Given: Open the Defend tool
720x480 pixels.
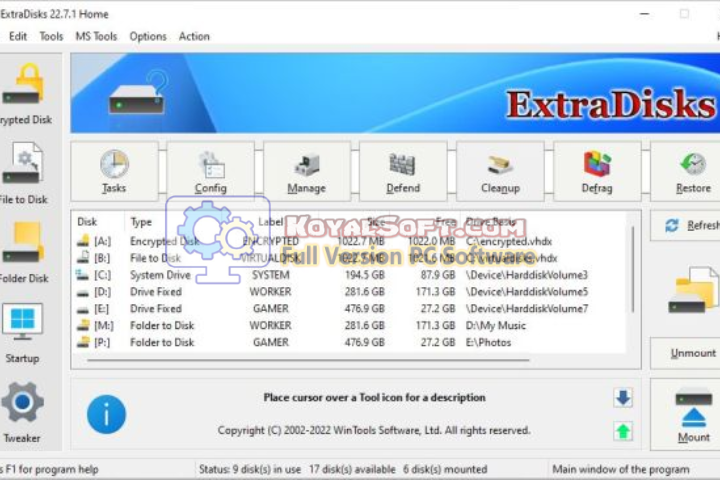Looking at the screenshot, I should tap(403, 171).
